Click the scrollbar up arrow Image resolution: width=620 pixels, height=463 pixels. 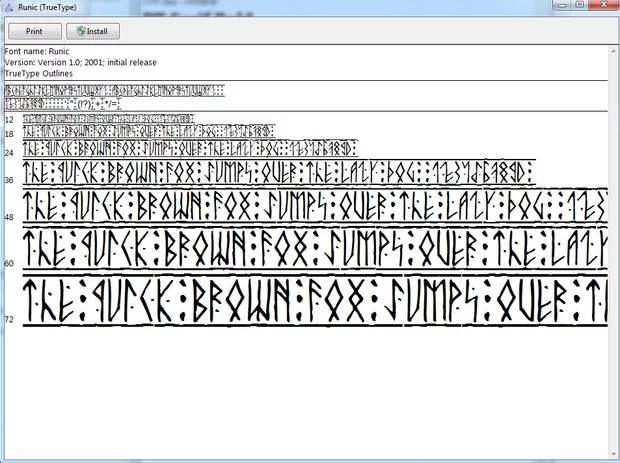tap(612, 50)
